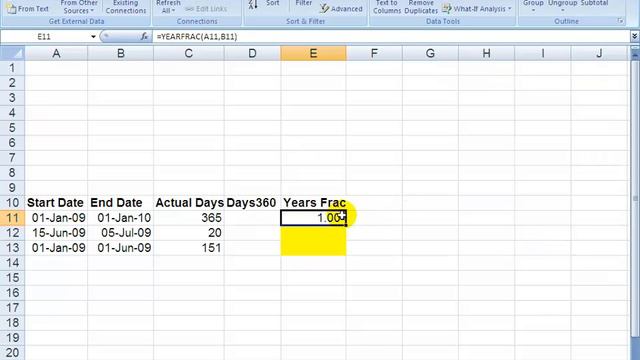Select column F header
Viewport: 640px width, 360px height.
point(374,53)
